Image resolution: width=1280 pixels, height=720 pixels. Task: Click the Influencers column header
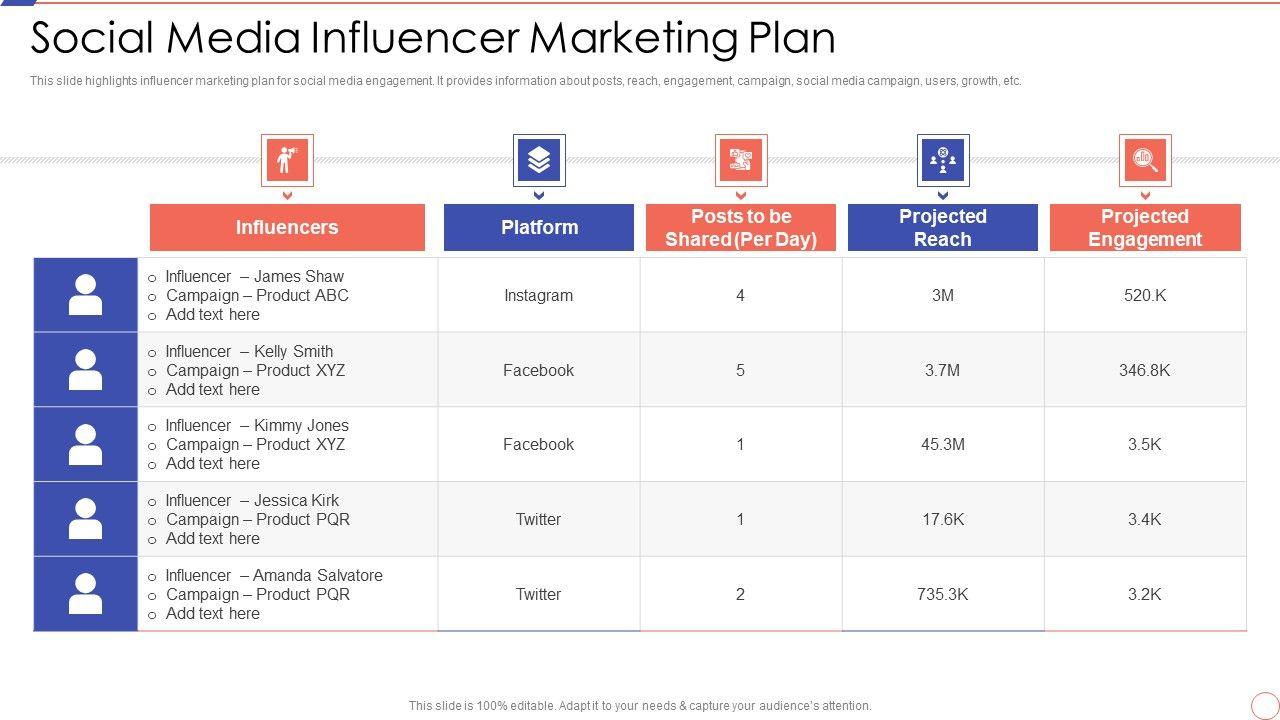287,228
